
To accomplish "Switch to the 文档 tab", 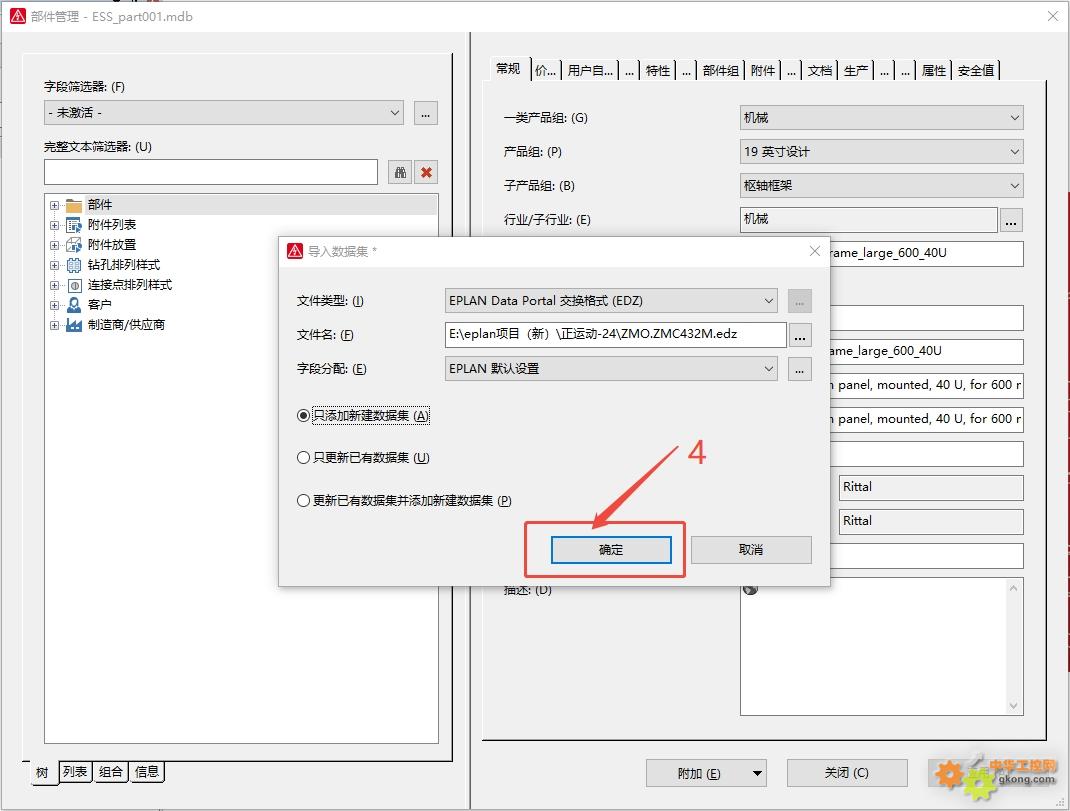I will (820, 70).
